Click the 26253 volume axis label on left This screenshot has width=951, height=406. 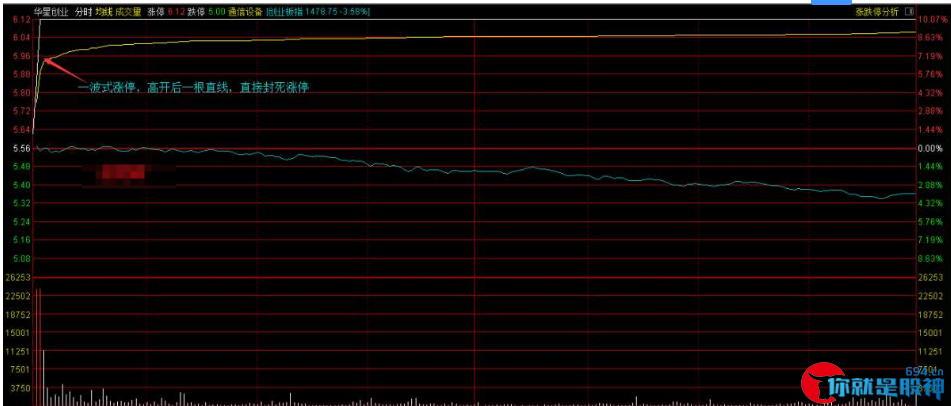coord(17,277)
